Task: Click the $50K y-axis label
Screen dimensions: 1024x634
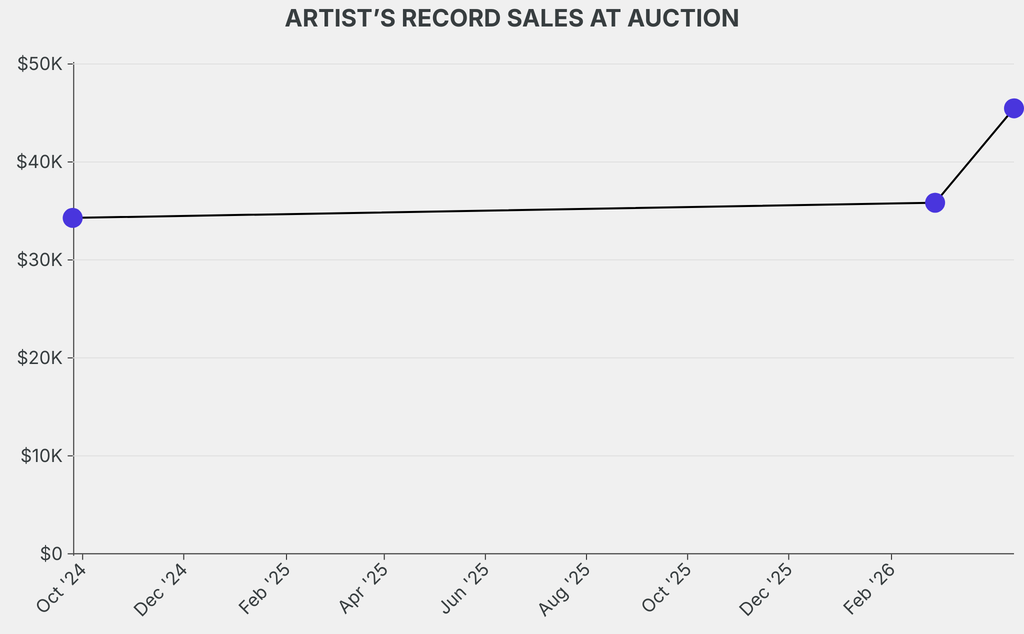Action: point(41,64)
